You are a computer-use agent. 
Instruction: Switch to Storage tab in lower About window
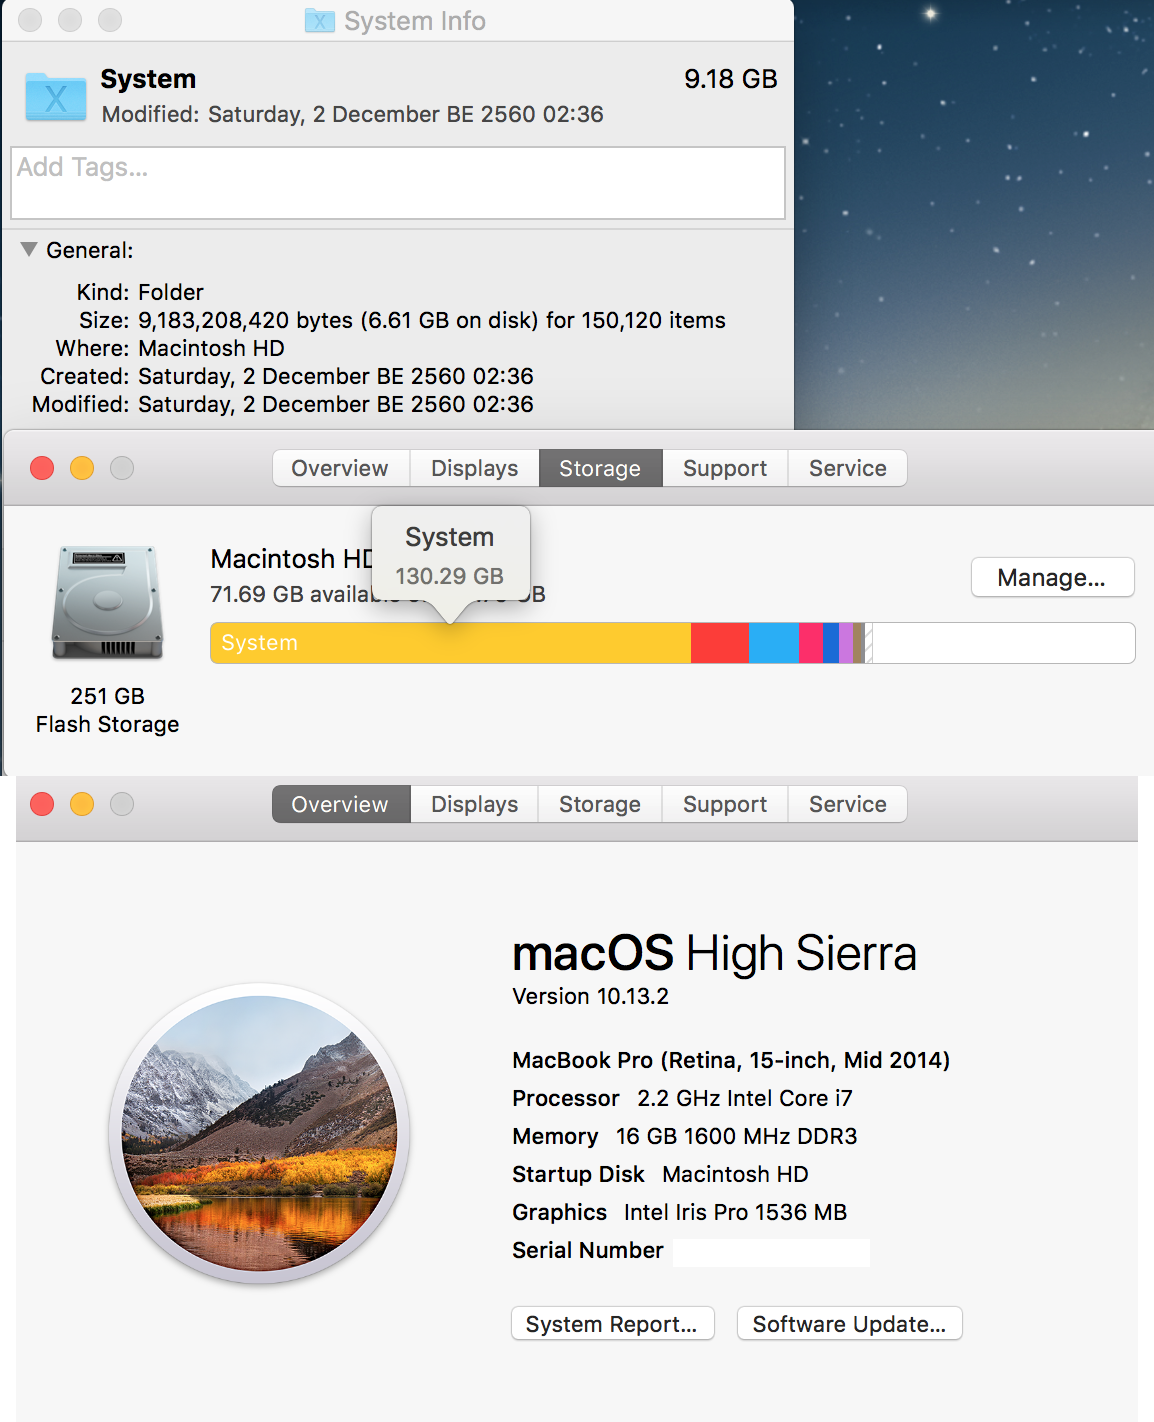600,804
